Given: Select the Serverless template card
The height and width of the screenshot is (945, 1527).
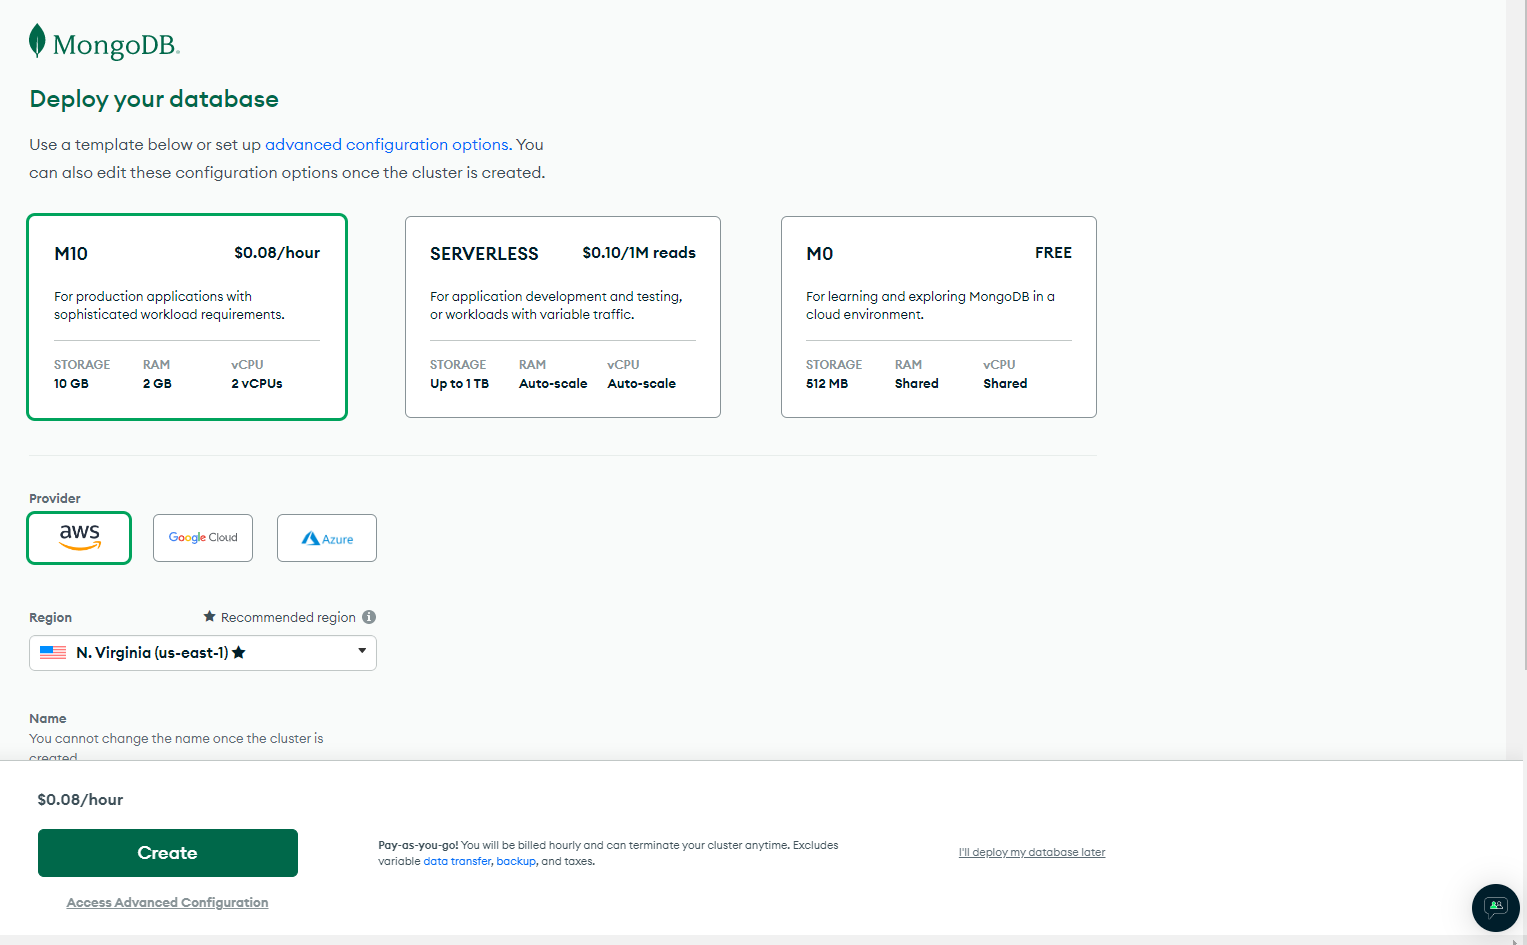Looking at the screenshot, I should [563, 317].
